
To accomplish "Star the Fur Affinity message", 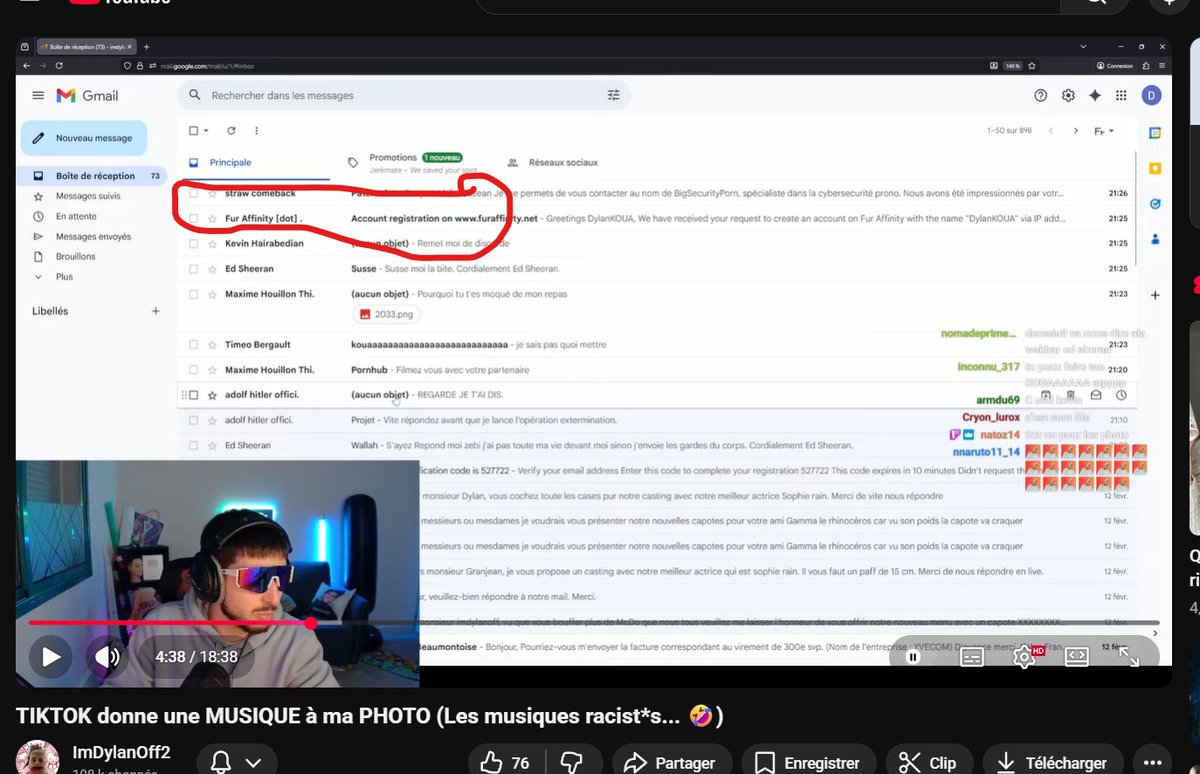I will pos(212,218).
